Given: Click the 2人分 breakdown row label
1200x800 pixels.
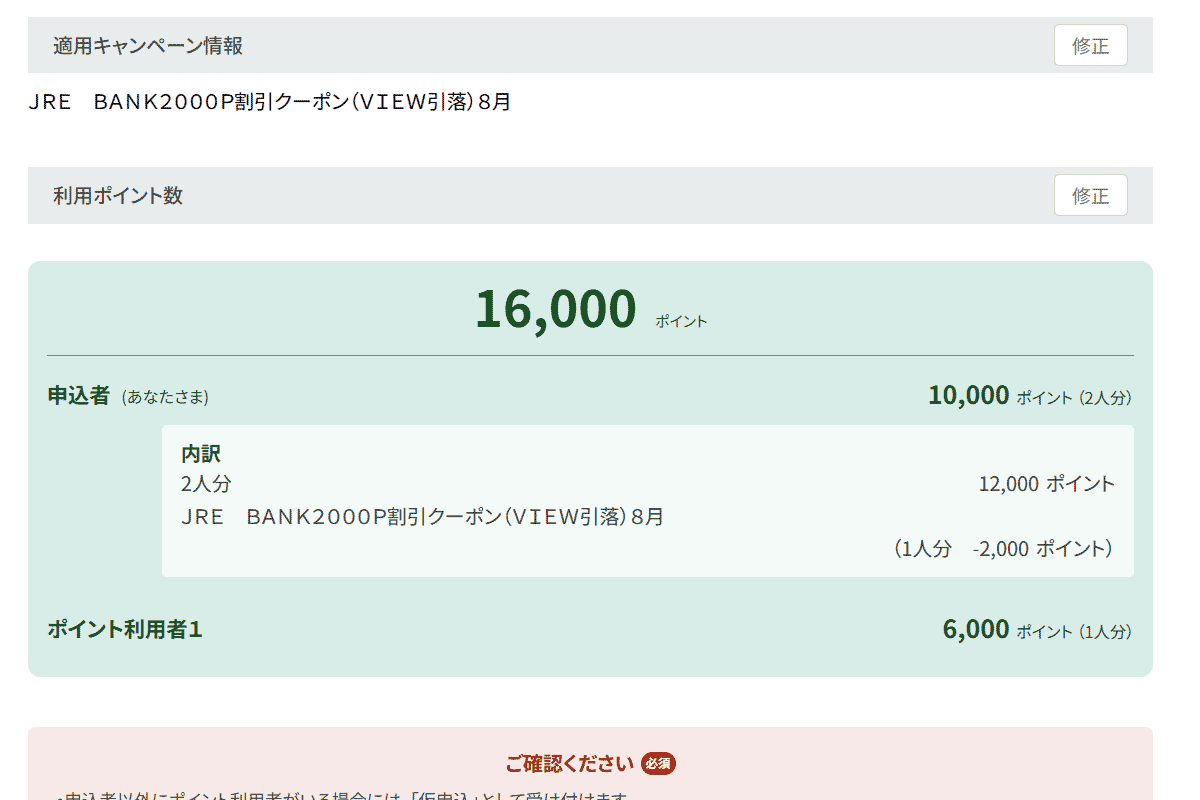Looking at the screenshot, I should click(206, 484).
